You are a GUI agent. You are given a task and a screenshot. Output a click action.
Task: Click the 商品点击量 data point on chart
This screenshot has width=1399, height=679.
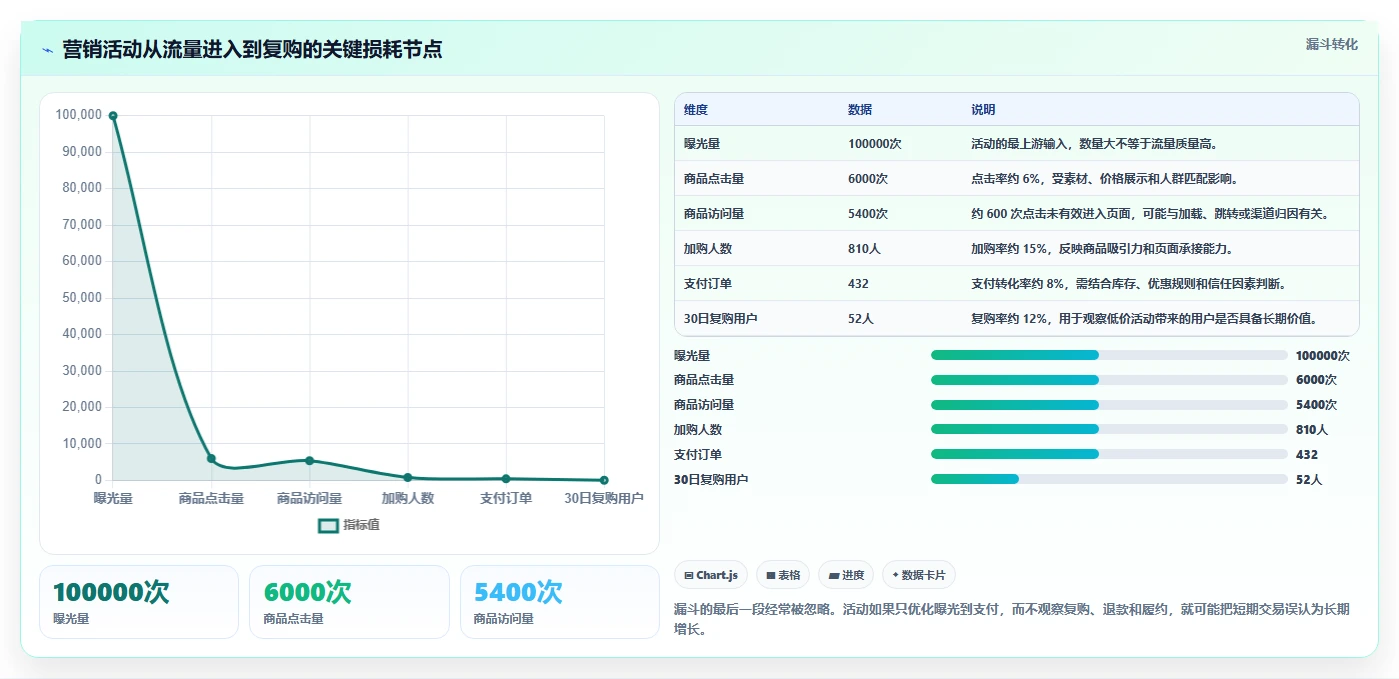tap(211, 458)
